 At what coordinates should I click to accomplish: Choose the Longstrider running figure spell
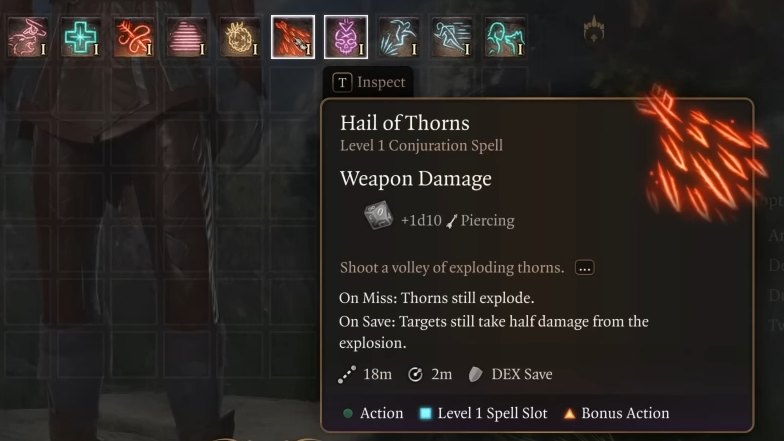452,37
